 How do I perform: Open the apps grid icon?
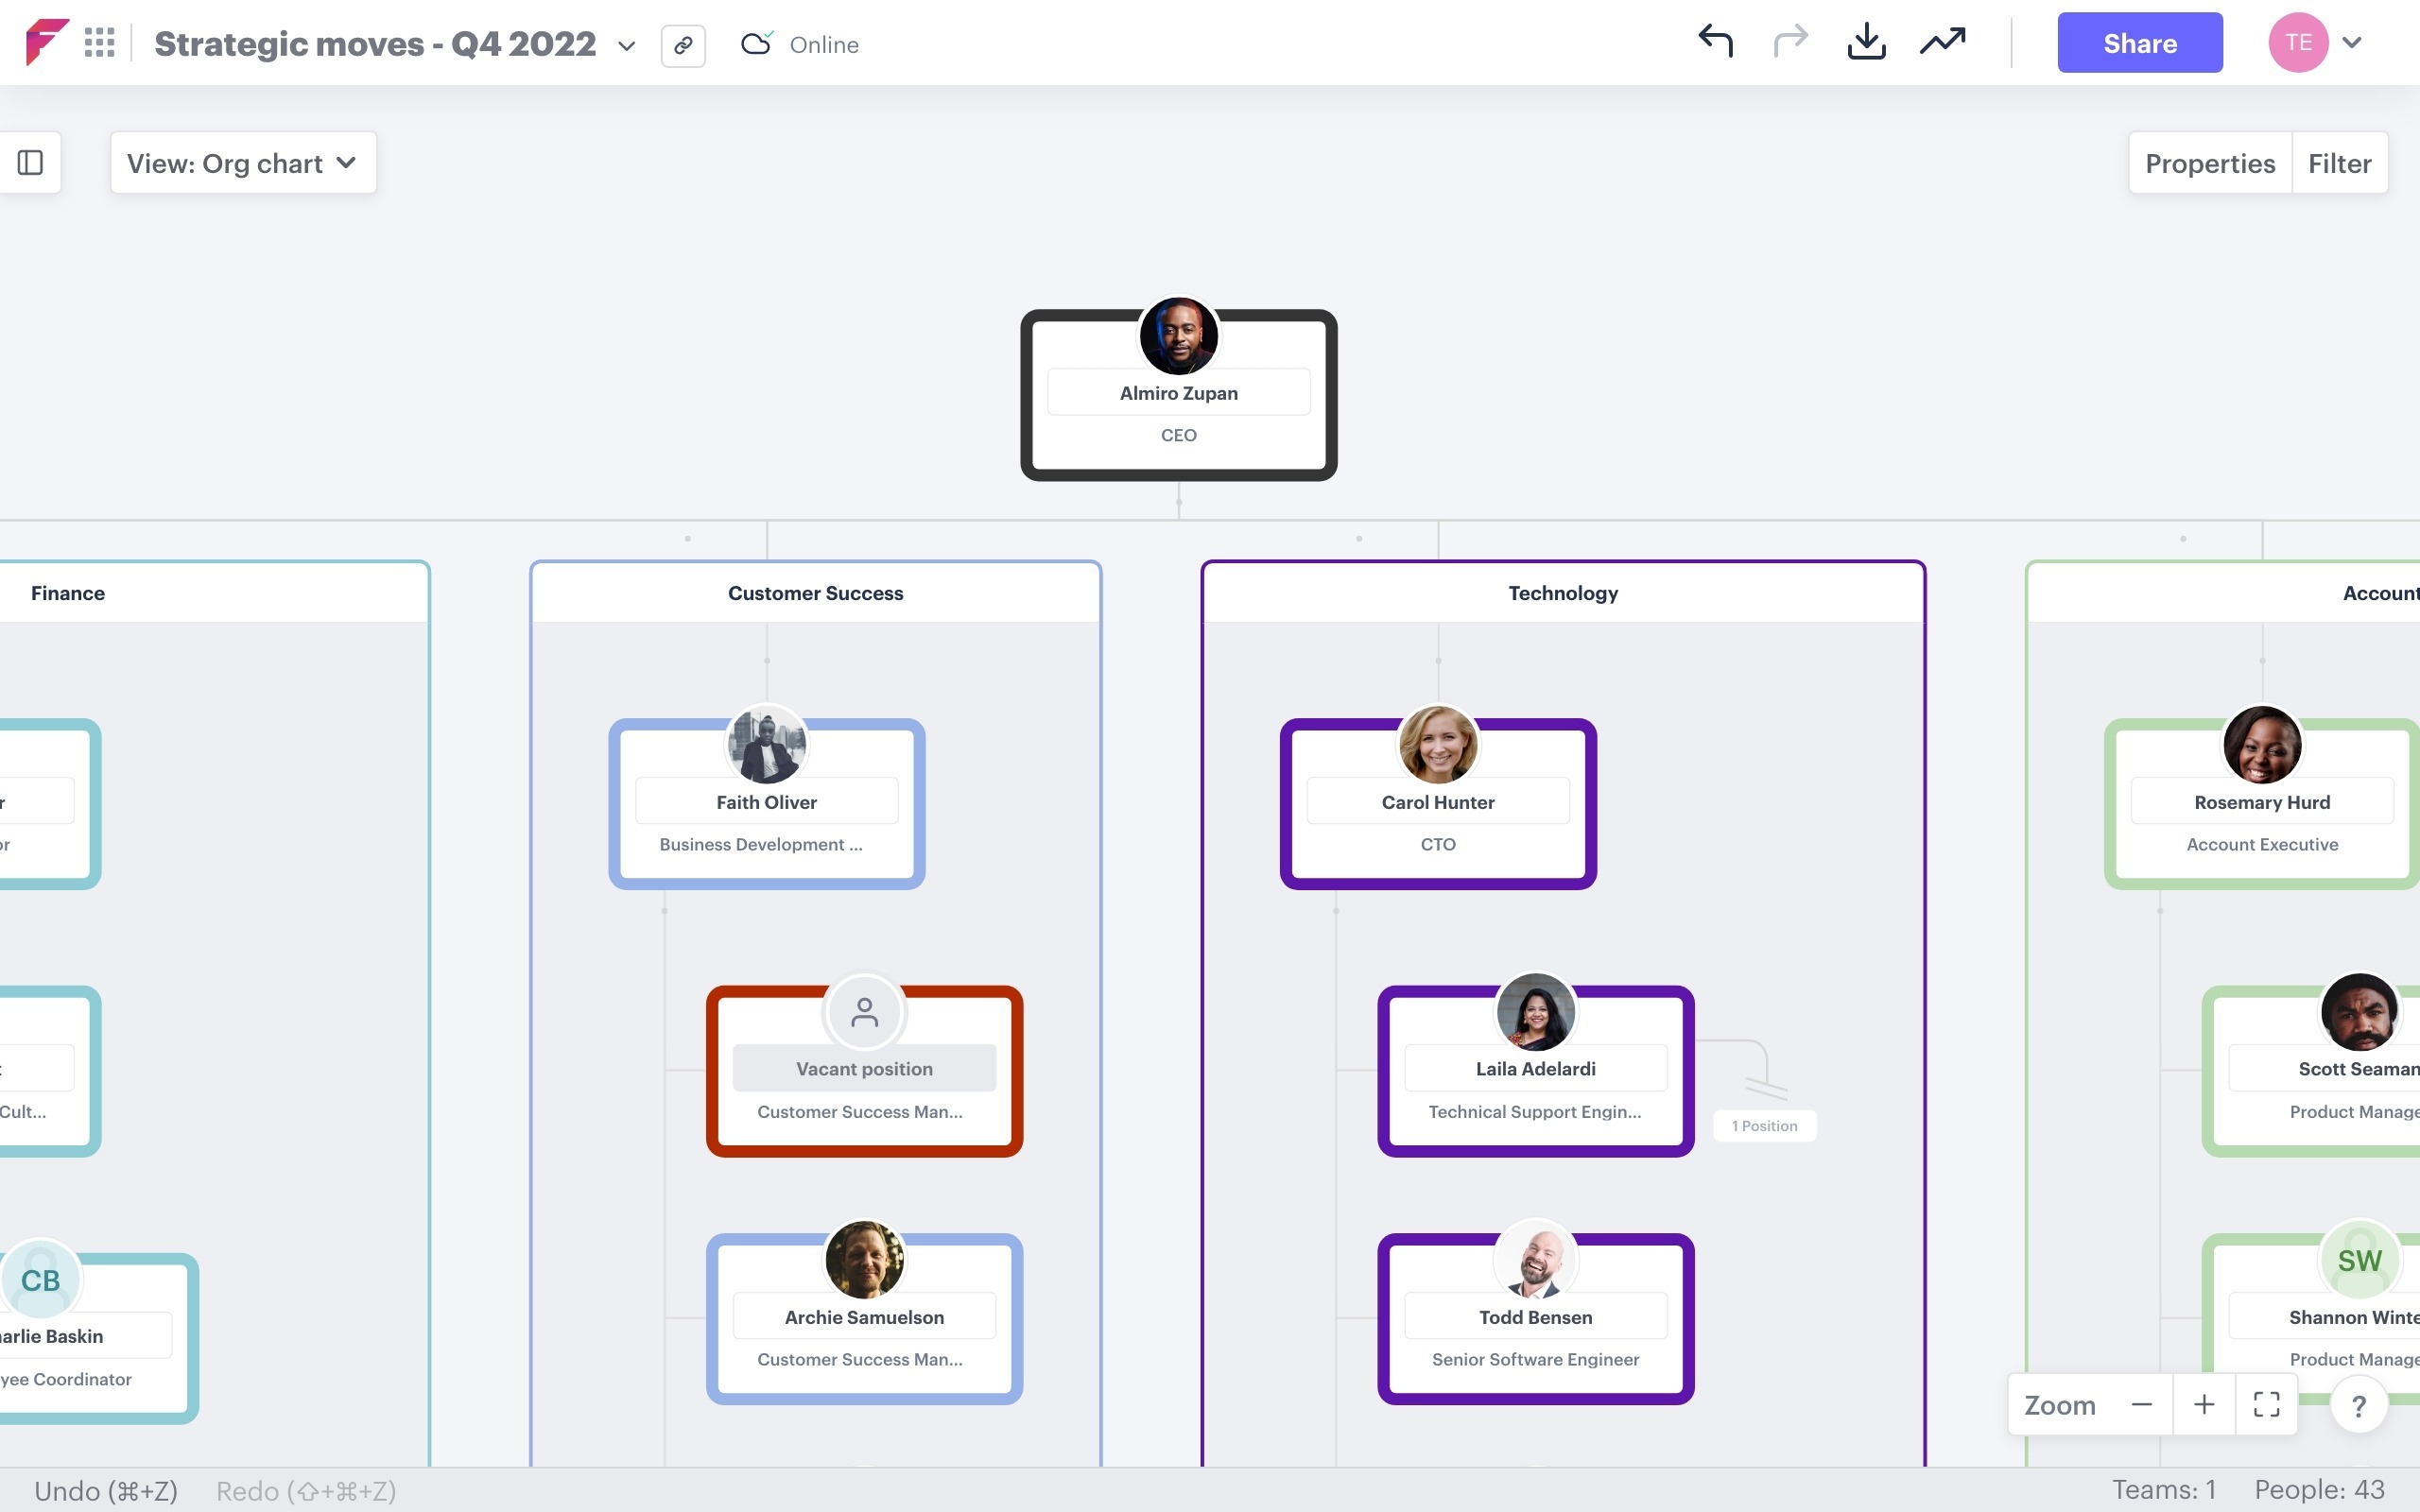click(100, 42)
